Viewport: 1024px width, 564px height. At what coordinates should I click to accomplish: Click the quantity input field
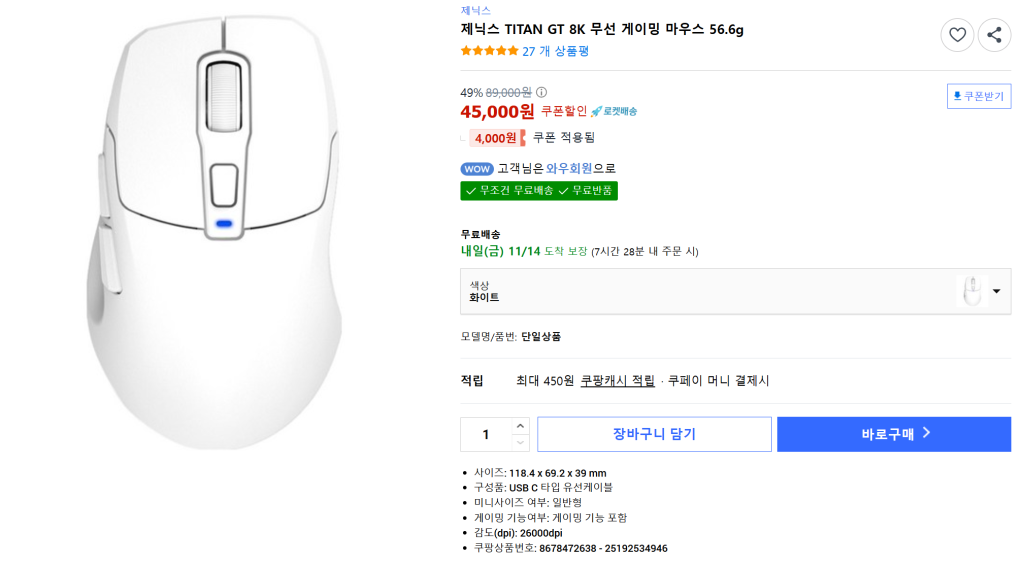tap(486, 435)
